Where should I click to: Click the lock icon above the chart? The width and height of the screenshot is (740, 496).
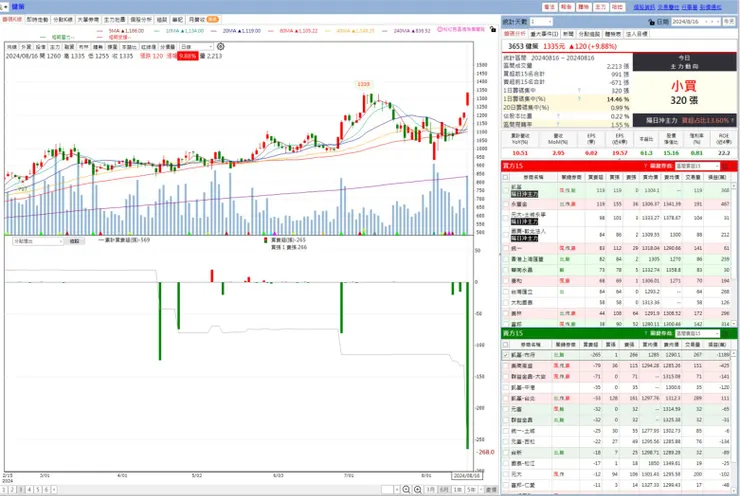tap(493, 29)
